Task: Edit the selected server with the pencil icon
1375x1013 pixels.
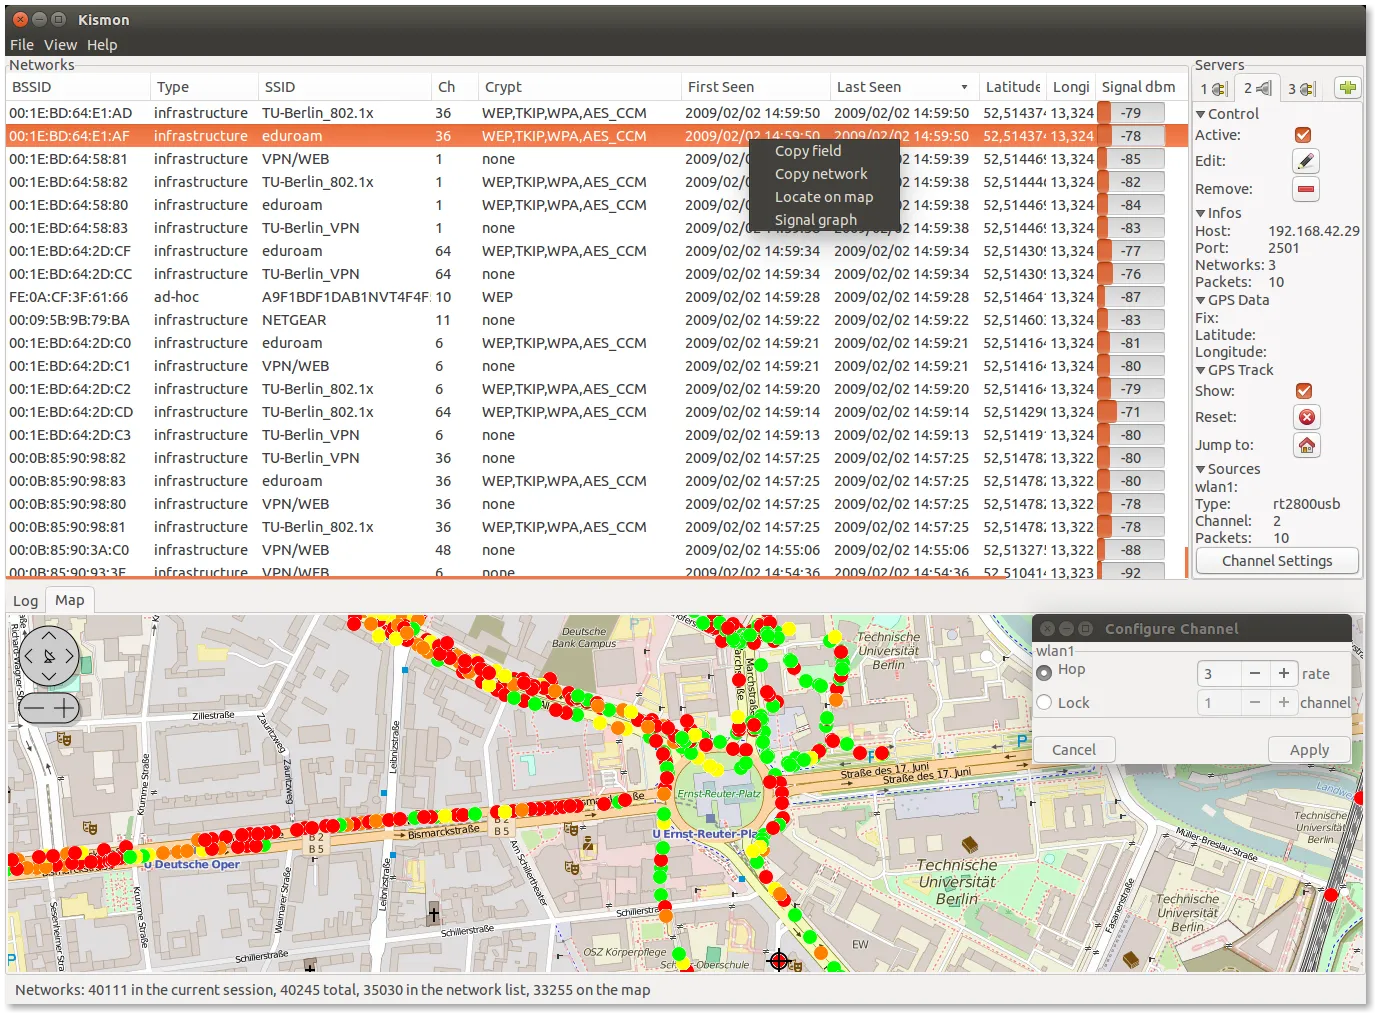Action: pyautogui.click(x=1306, y=161)
